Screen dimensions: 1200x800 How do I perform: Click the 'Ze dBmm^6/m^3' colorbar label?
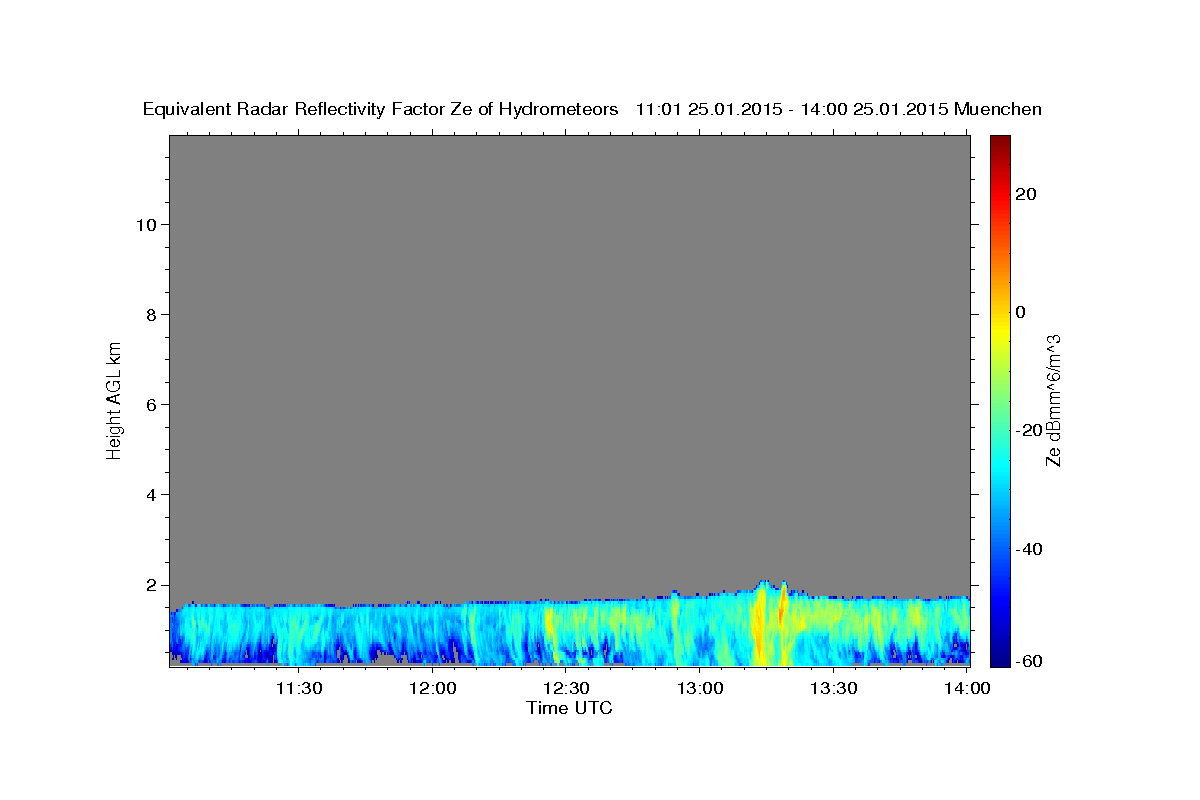[1052, 400]
